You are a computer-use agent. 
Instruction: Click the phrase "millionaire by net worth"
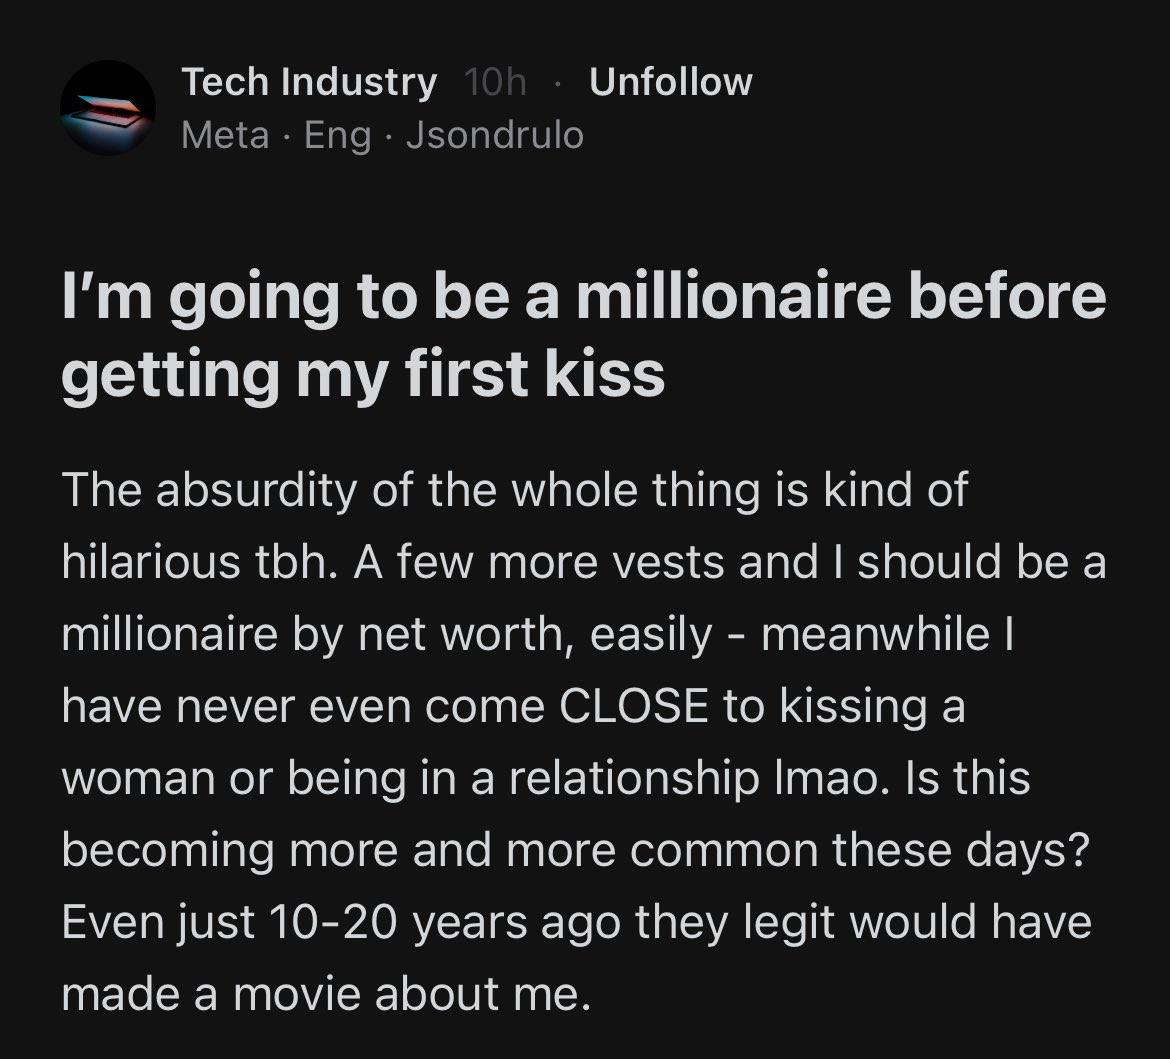tap(316, 635)
